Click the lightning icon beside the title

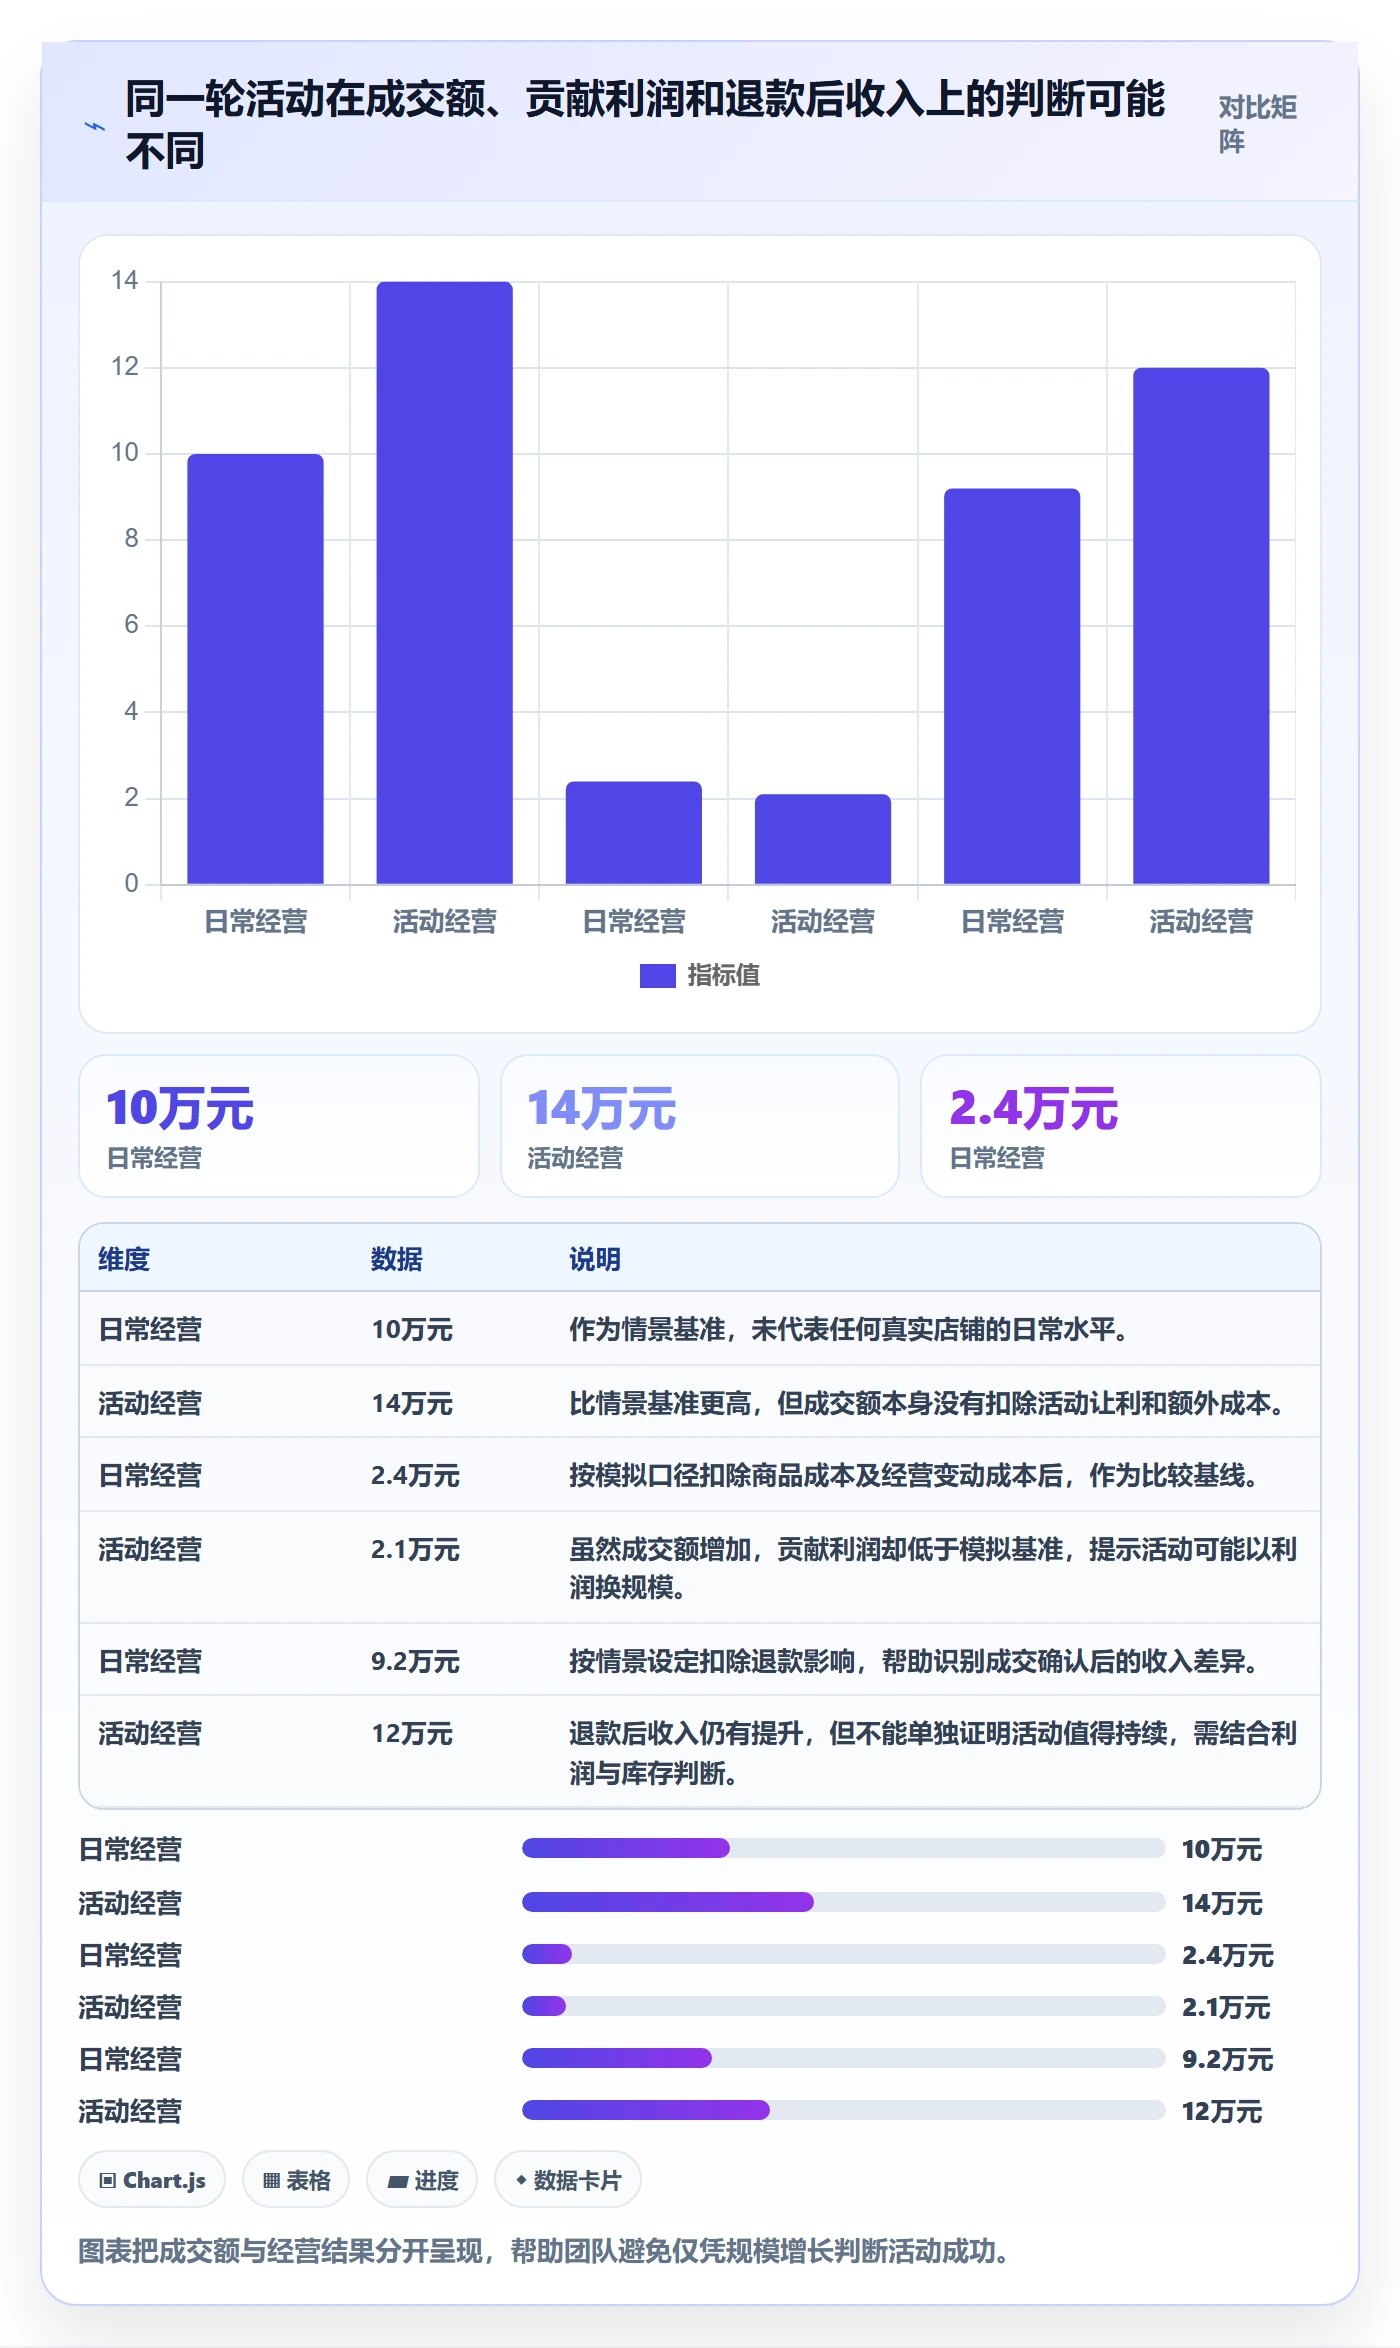94,126
